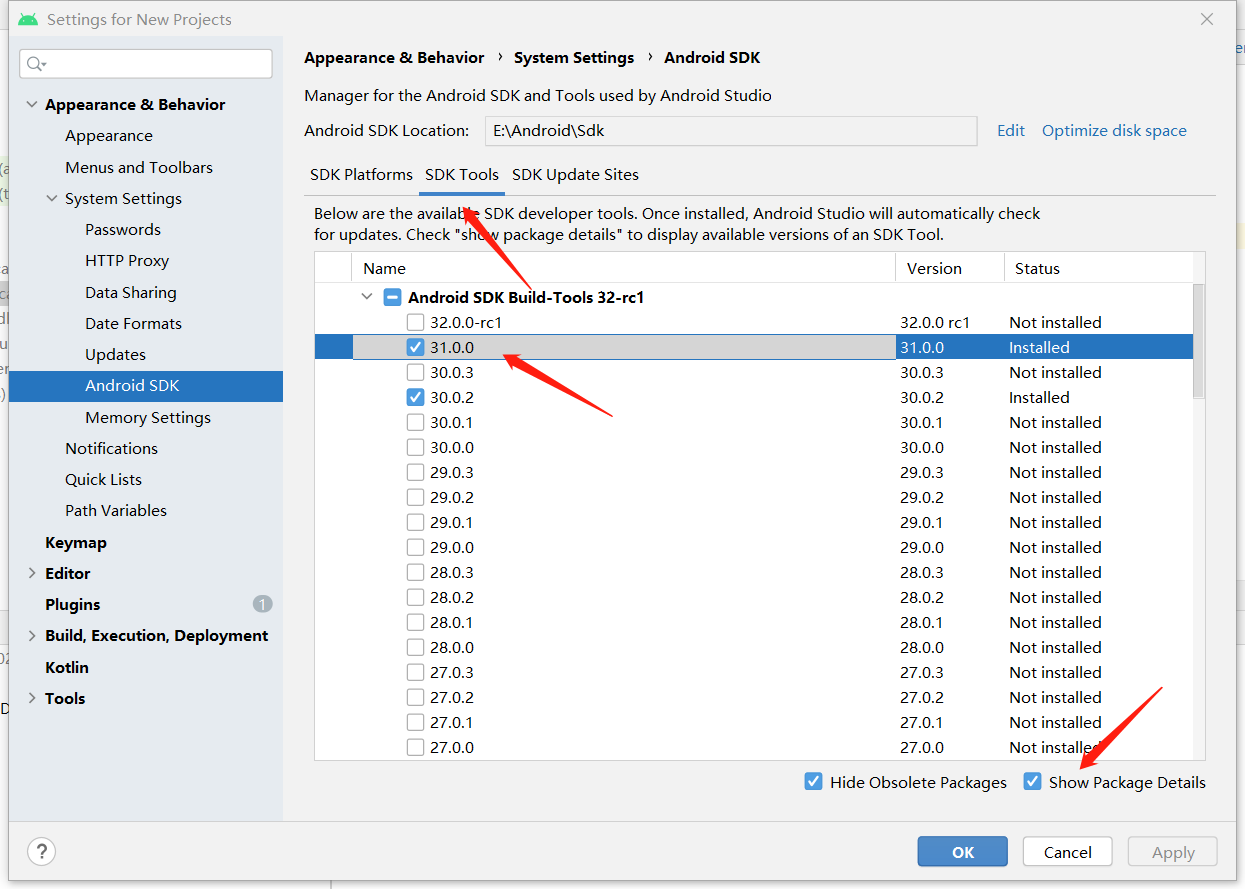Enable the 32.0.0-rc1 build tools checkbox
Image resolution: width=1245 pixels, height=889 pixels.
tap(415, 321)
